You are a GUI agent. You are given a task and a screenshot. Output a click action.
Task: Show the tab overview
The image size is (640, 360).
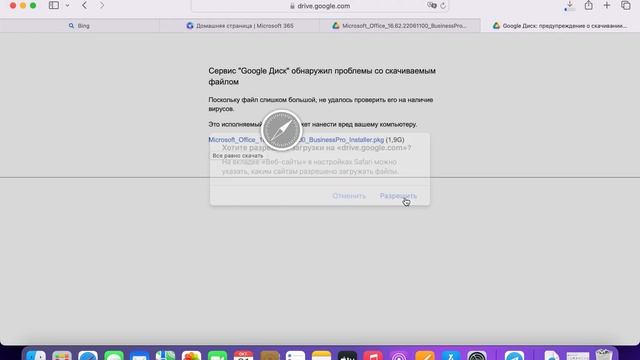point(626,5)
